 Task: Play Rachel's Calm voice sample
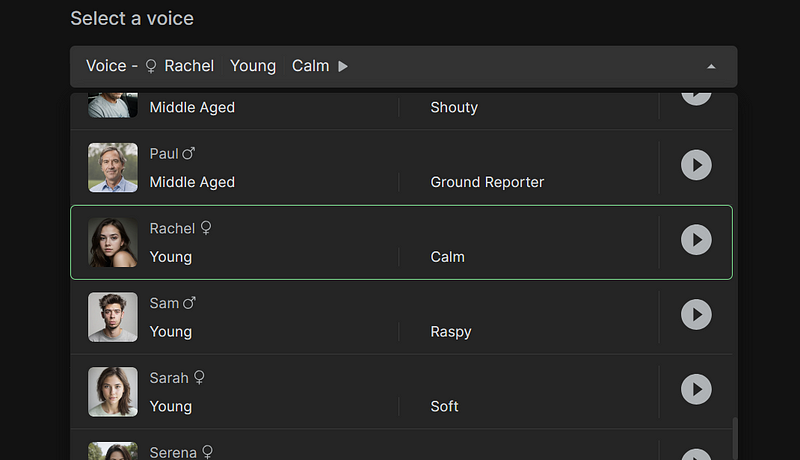click(x=696, y=240)
